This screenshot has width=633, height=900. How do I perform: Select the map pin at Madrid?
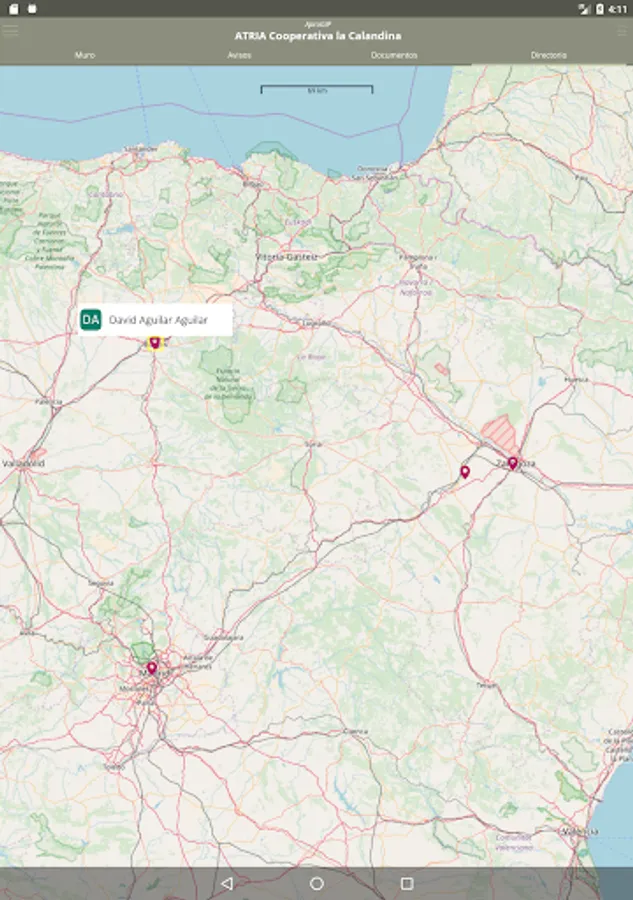152,668
